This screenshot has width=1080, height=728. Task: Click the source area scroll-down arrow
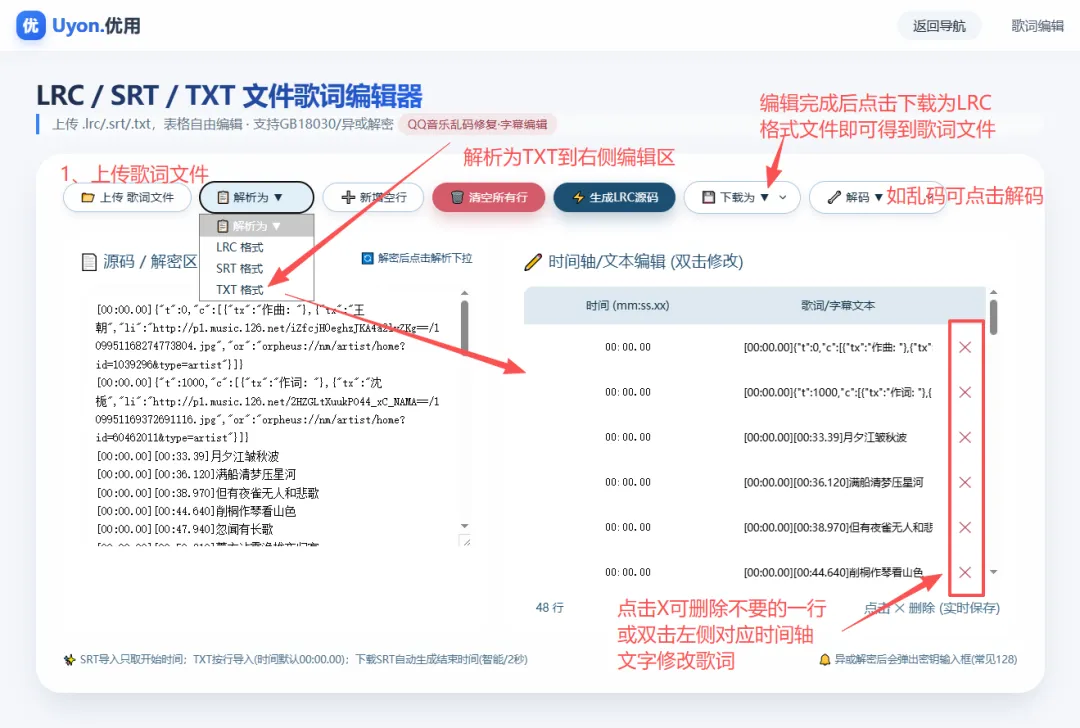pos(464,526)
